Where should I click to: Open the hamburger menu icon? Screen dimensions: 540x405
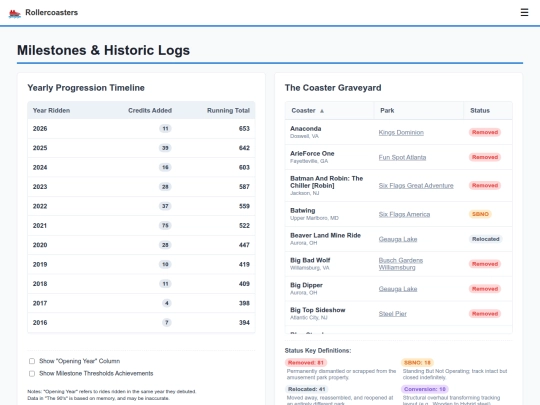coord(524,12)
